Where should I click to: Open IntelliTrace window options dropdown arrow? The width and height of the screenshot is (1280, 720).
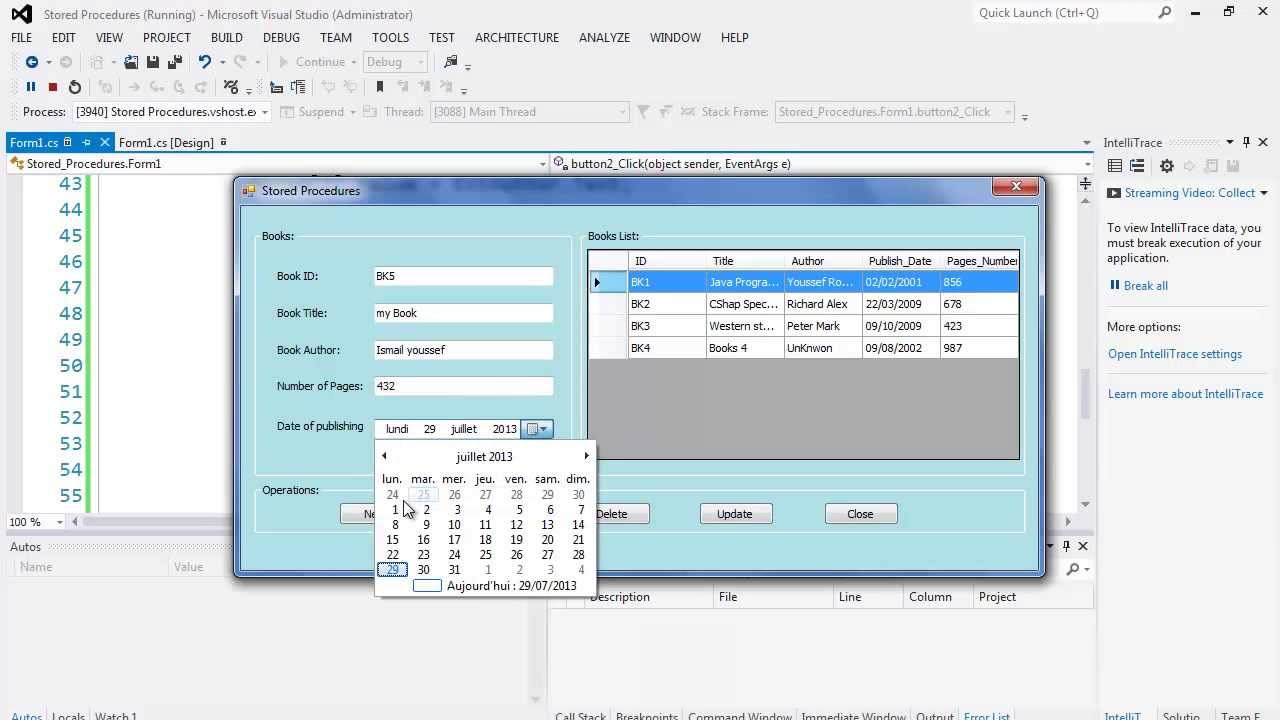click(x=1230, y=142)
